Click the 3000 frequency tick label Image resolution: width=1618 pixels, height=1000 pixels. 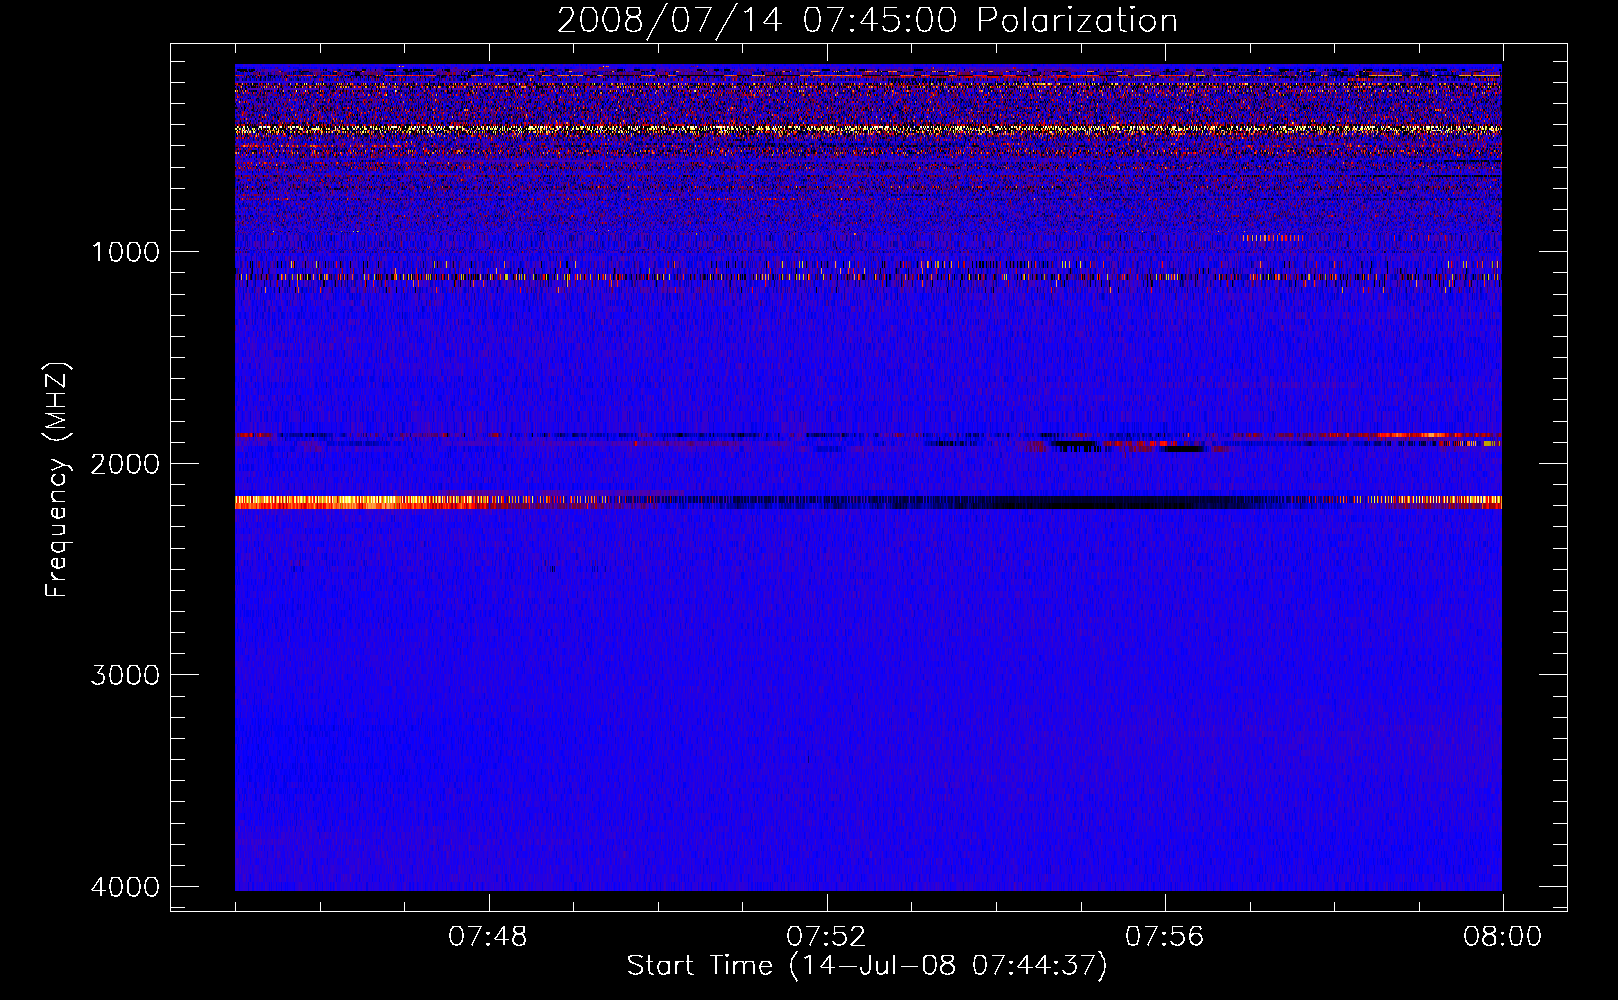click(x=125, y=675)
